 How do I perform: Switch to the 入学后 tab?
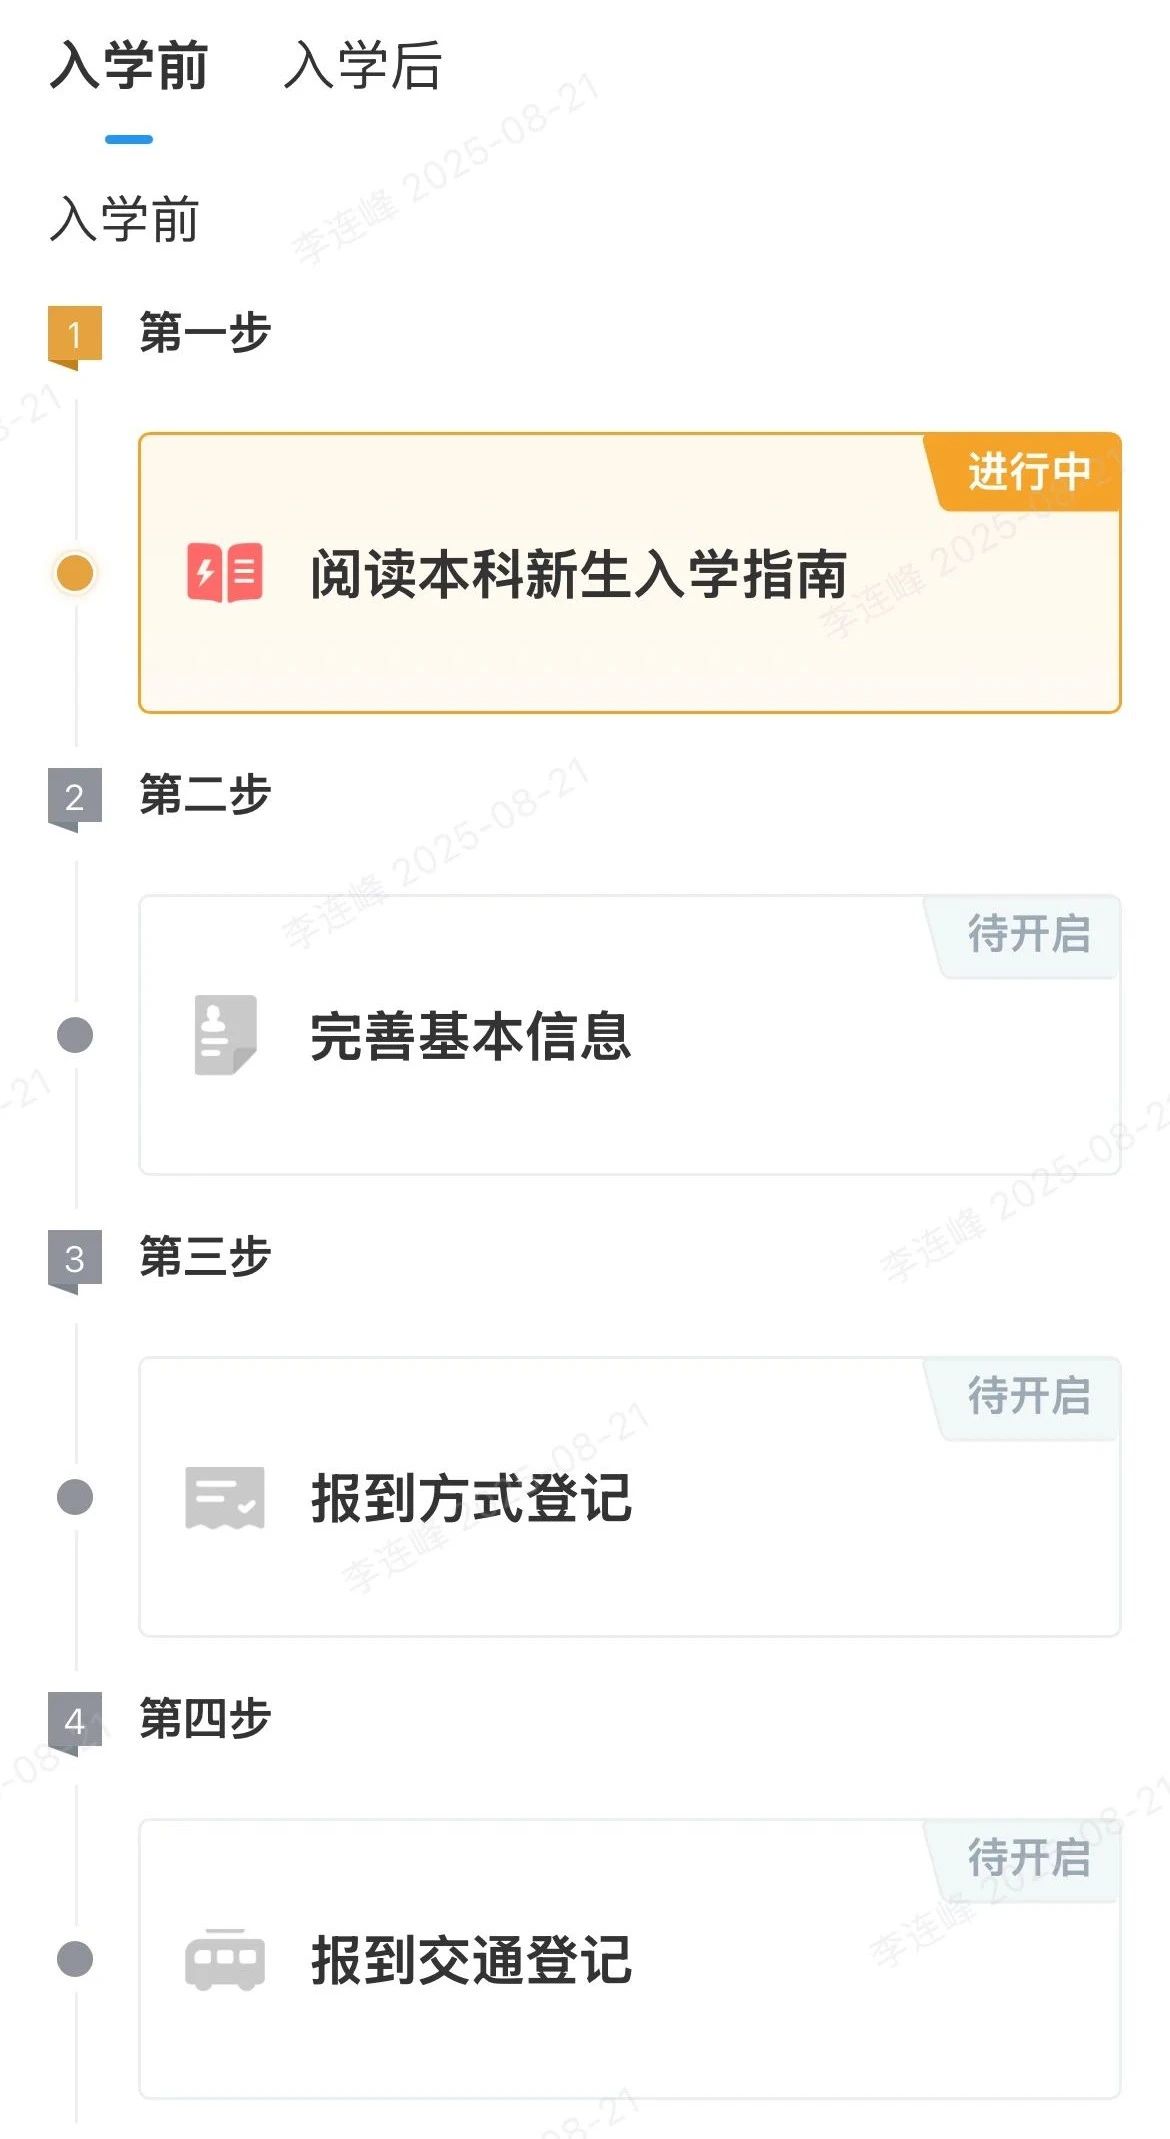click(362, 66)
